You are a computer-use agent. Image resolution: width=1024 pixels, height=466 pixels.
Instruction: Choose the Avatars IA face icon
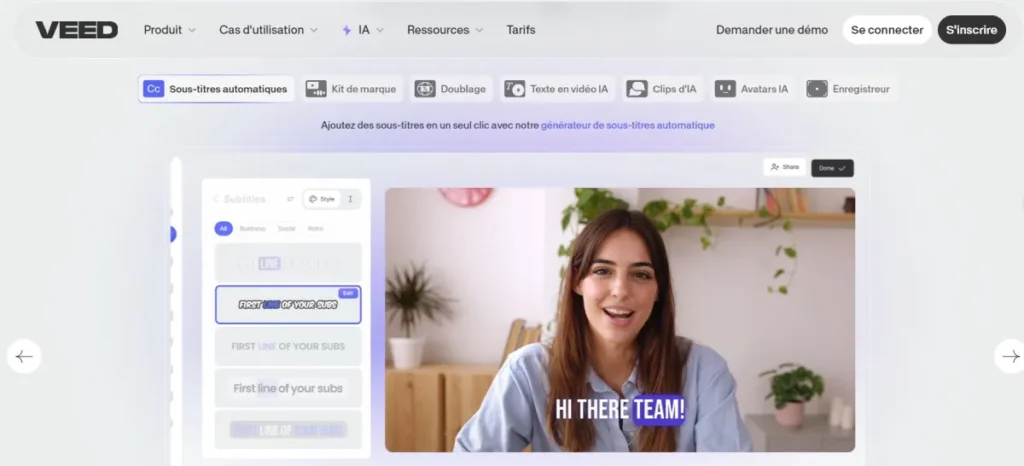click(x=725, y=89)
